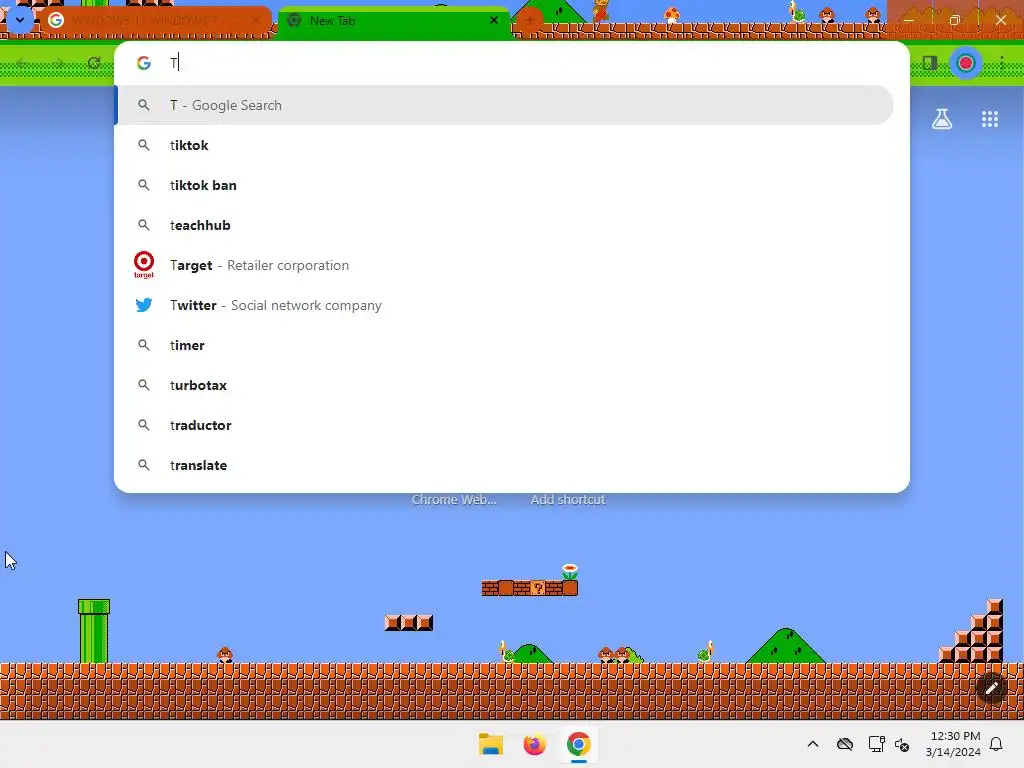
Task: Open the Google apps grid
Action: click(x=989, y=119)
